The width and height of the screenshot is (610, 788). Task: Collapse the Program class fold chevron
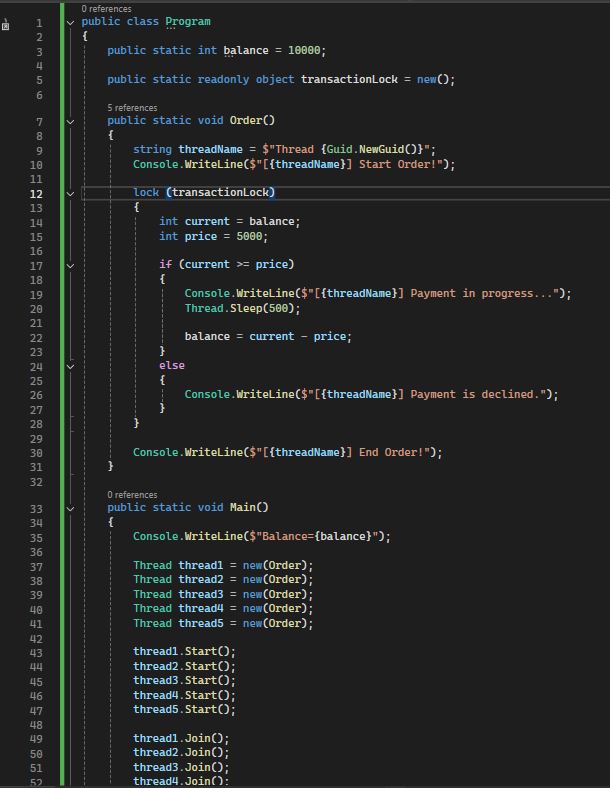click(x=70, y=22)
